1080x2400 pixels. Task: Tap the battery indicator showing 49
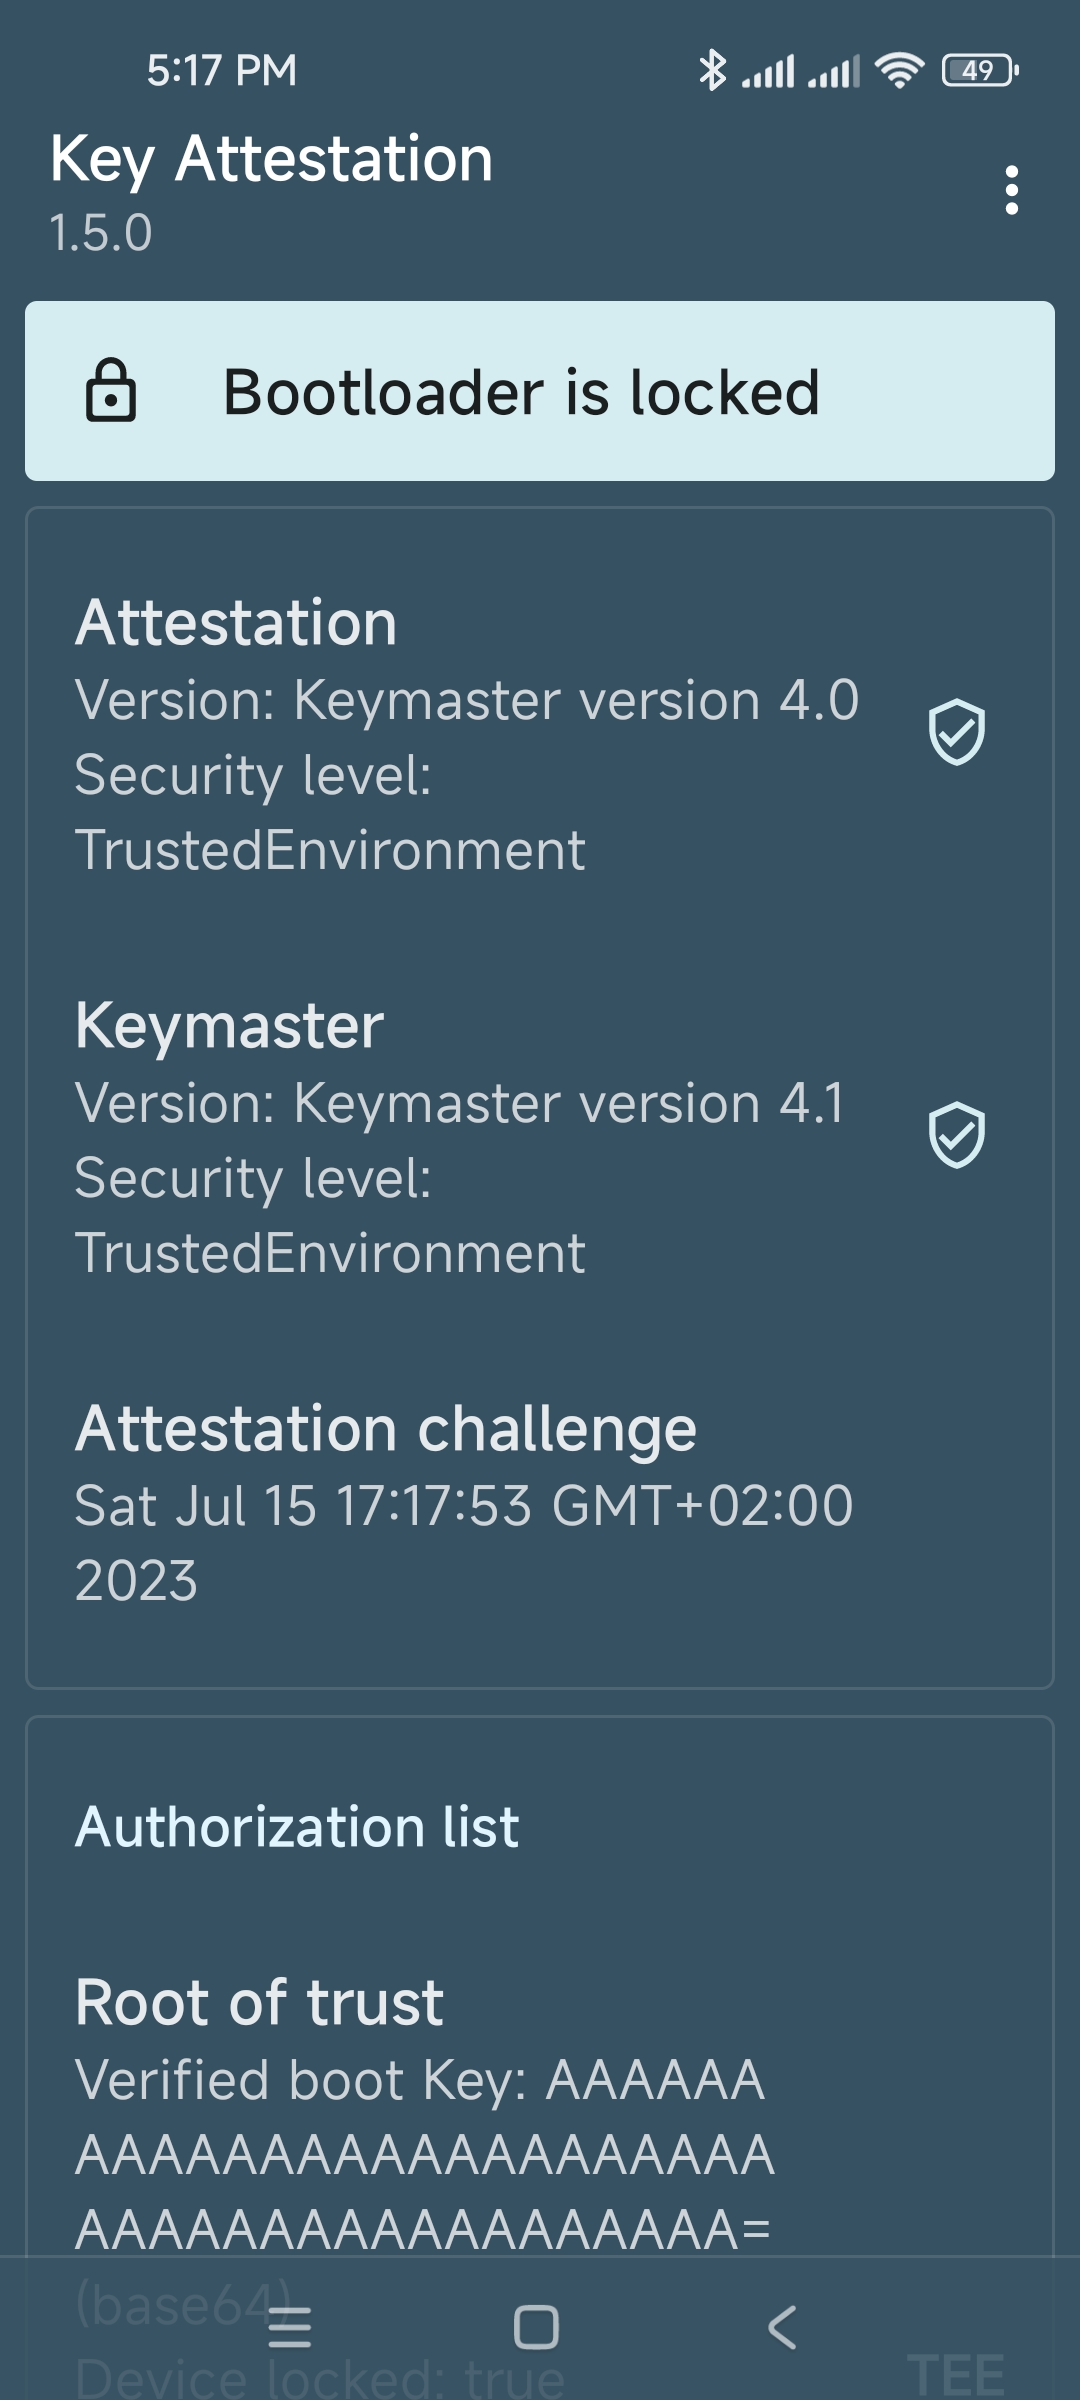(980, 70)
